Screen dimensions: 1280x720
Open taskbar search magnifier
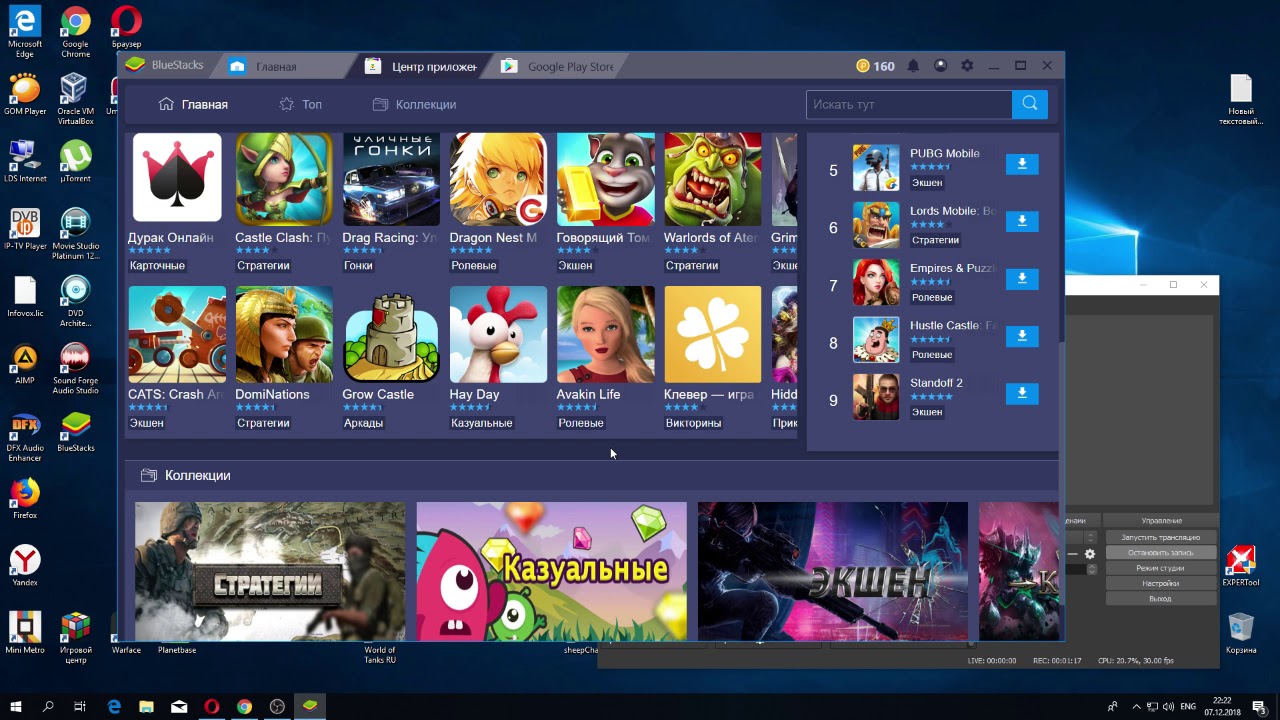[48, 706]
